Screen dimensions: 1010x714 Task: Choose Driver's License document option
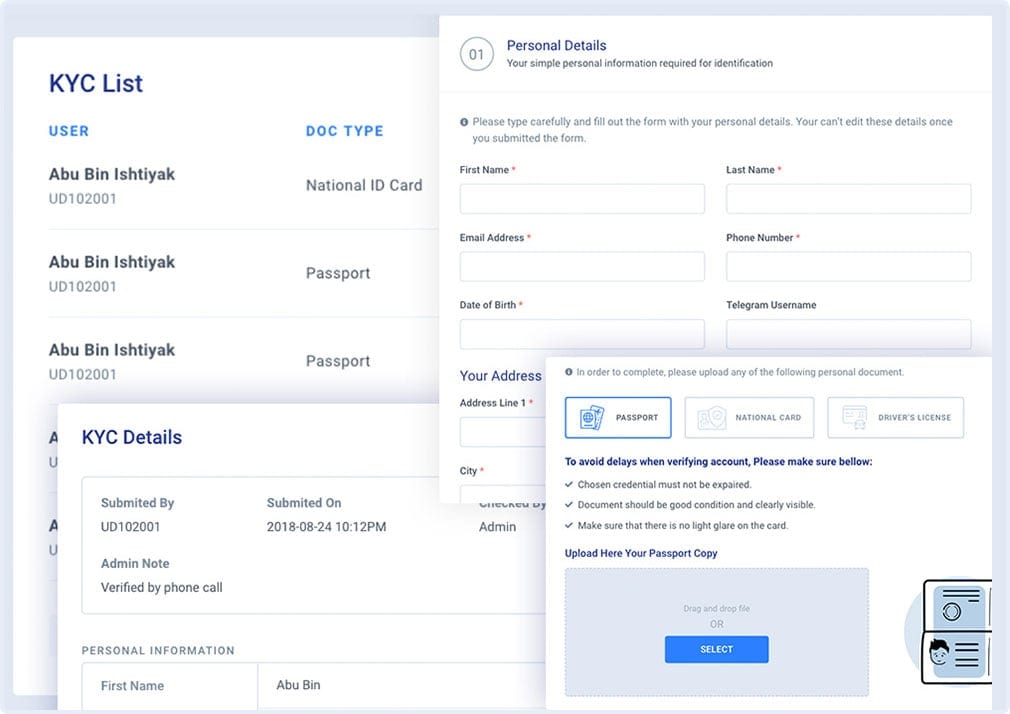pos(895,417)
